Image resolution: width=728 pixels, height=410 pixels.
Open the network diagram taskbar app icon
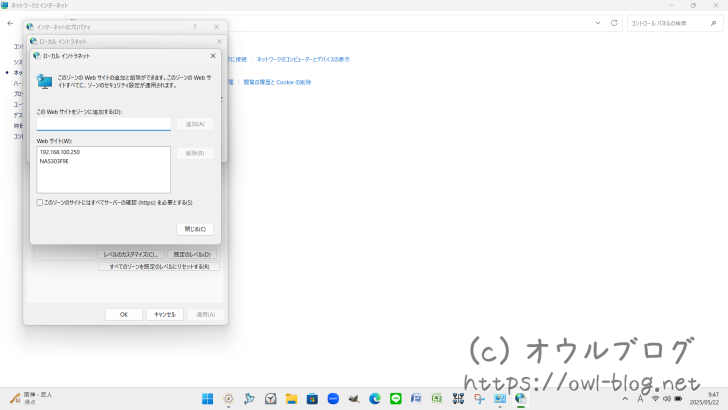(458, 398)
